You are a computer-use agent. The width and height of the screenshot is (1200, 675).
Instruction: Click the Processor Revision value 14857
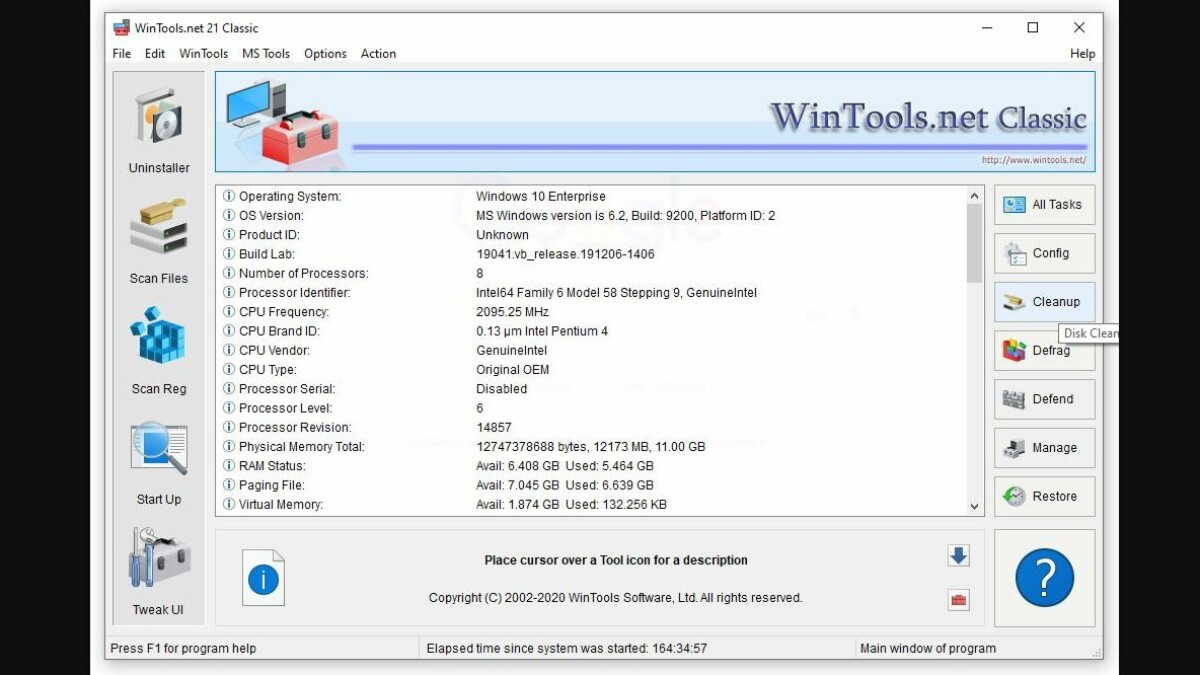pyautogui.click(x=493, y=427)
